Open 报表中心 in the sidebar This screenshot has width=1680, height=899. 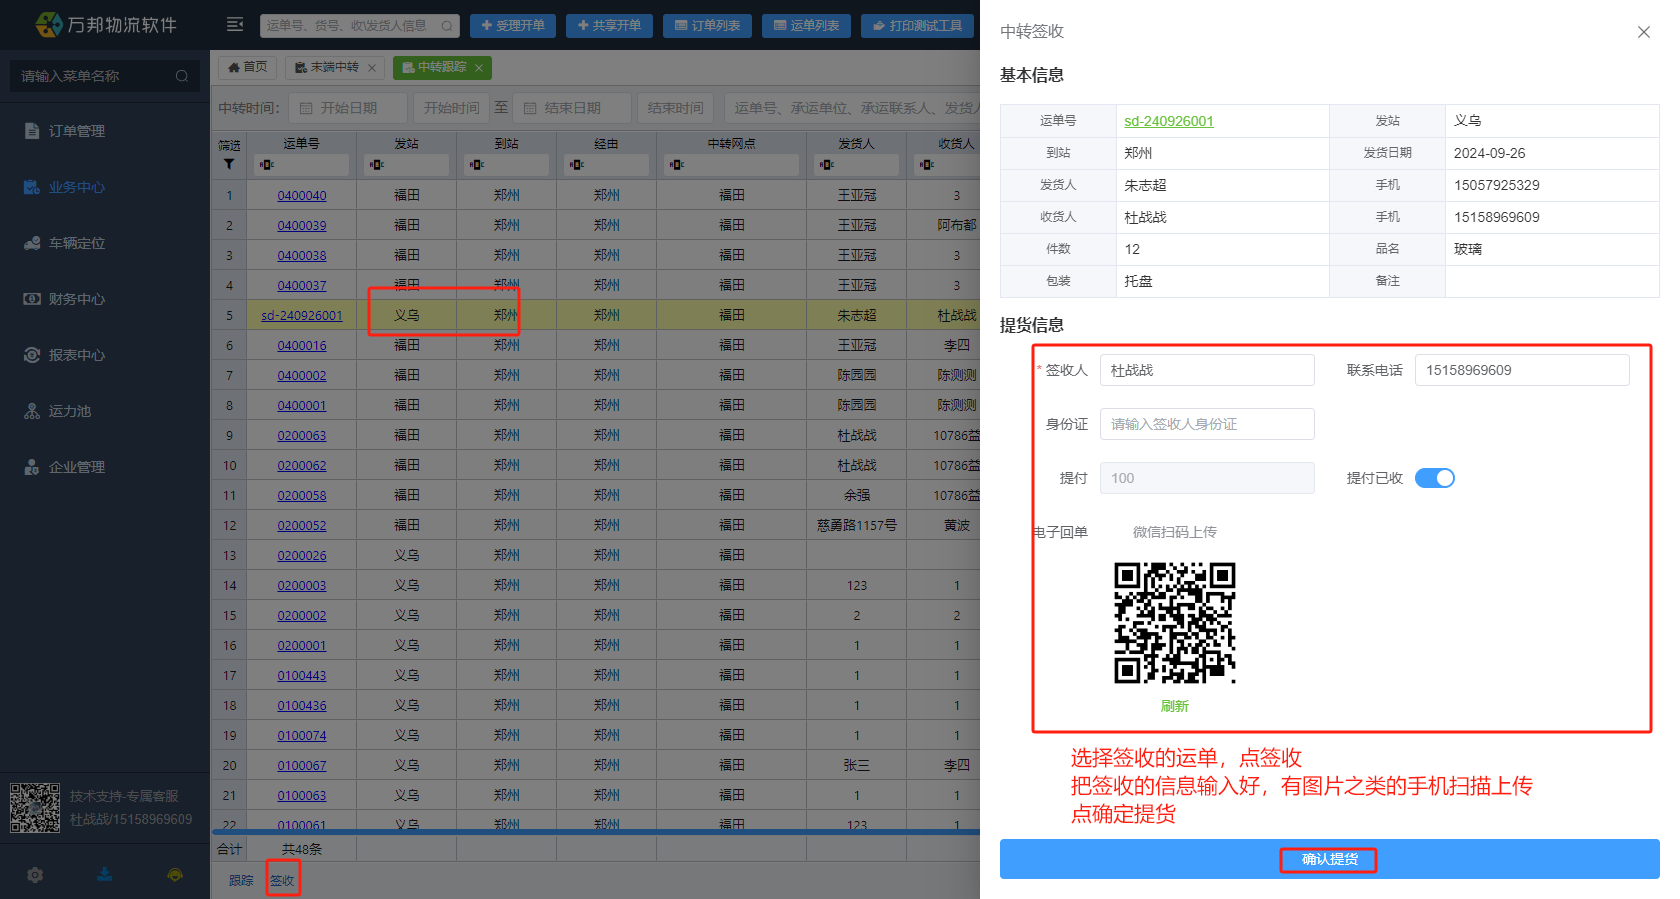77,355
